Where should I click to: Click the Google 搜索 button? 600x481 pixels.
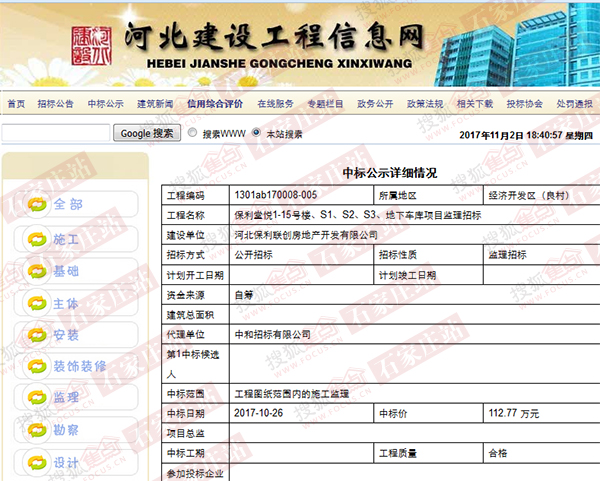pyautogui.click(x=147, y=133)
